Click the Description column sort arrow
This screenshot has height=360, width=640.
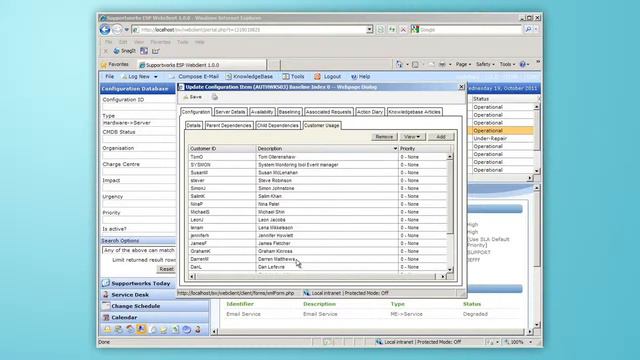[x=395, y=149]
